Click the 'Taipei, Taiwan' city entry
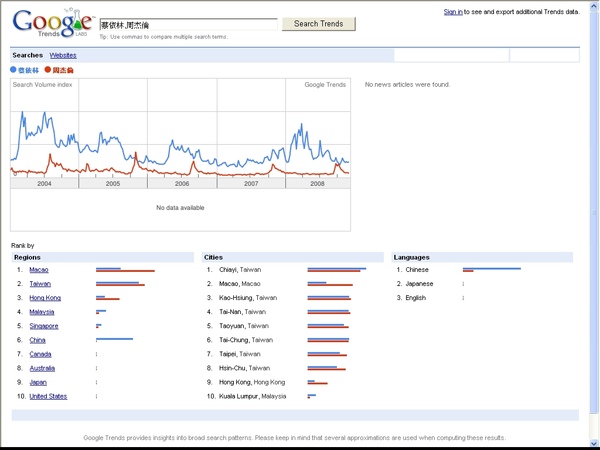The width and height of the screenshot is (600, 450). [x=240, y=354]
